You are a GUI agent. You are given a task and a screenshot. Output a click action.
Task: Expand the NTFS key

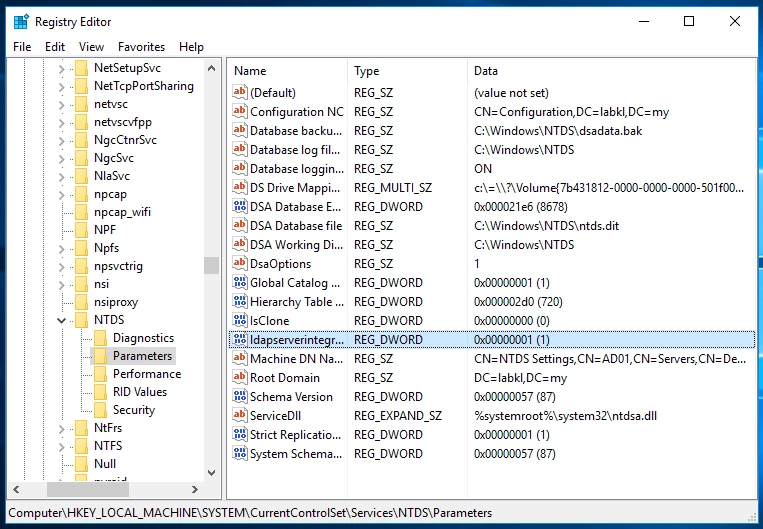pos(61,447)
